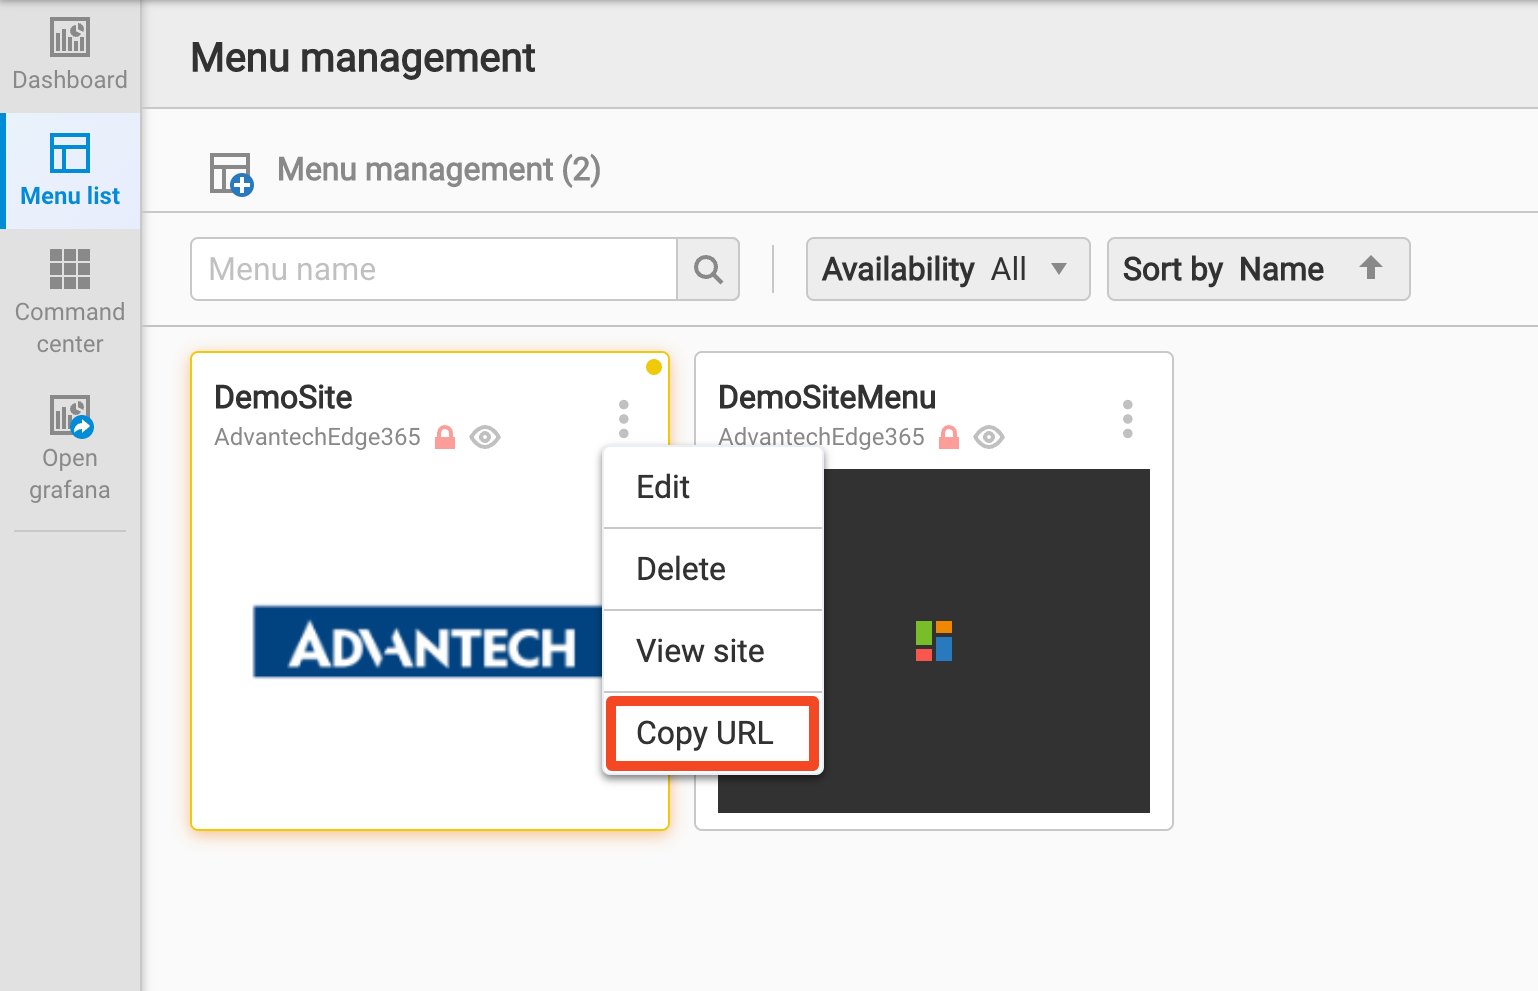
Task: Open three-dot menu on DemoSiteMenu card
Action: (1127, 419)
